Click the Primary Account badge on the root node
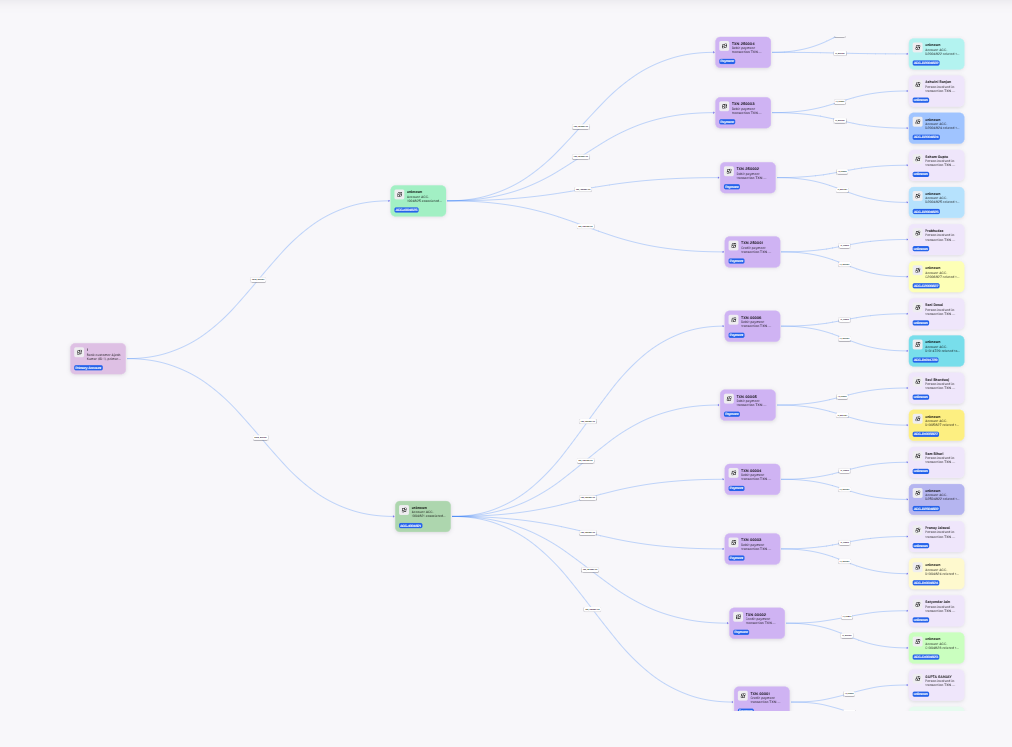 tap(88, 368)
